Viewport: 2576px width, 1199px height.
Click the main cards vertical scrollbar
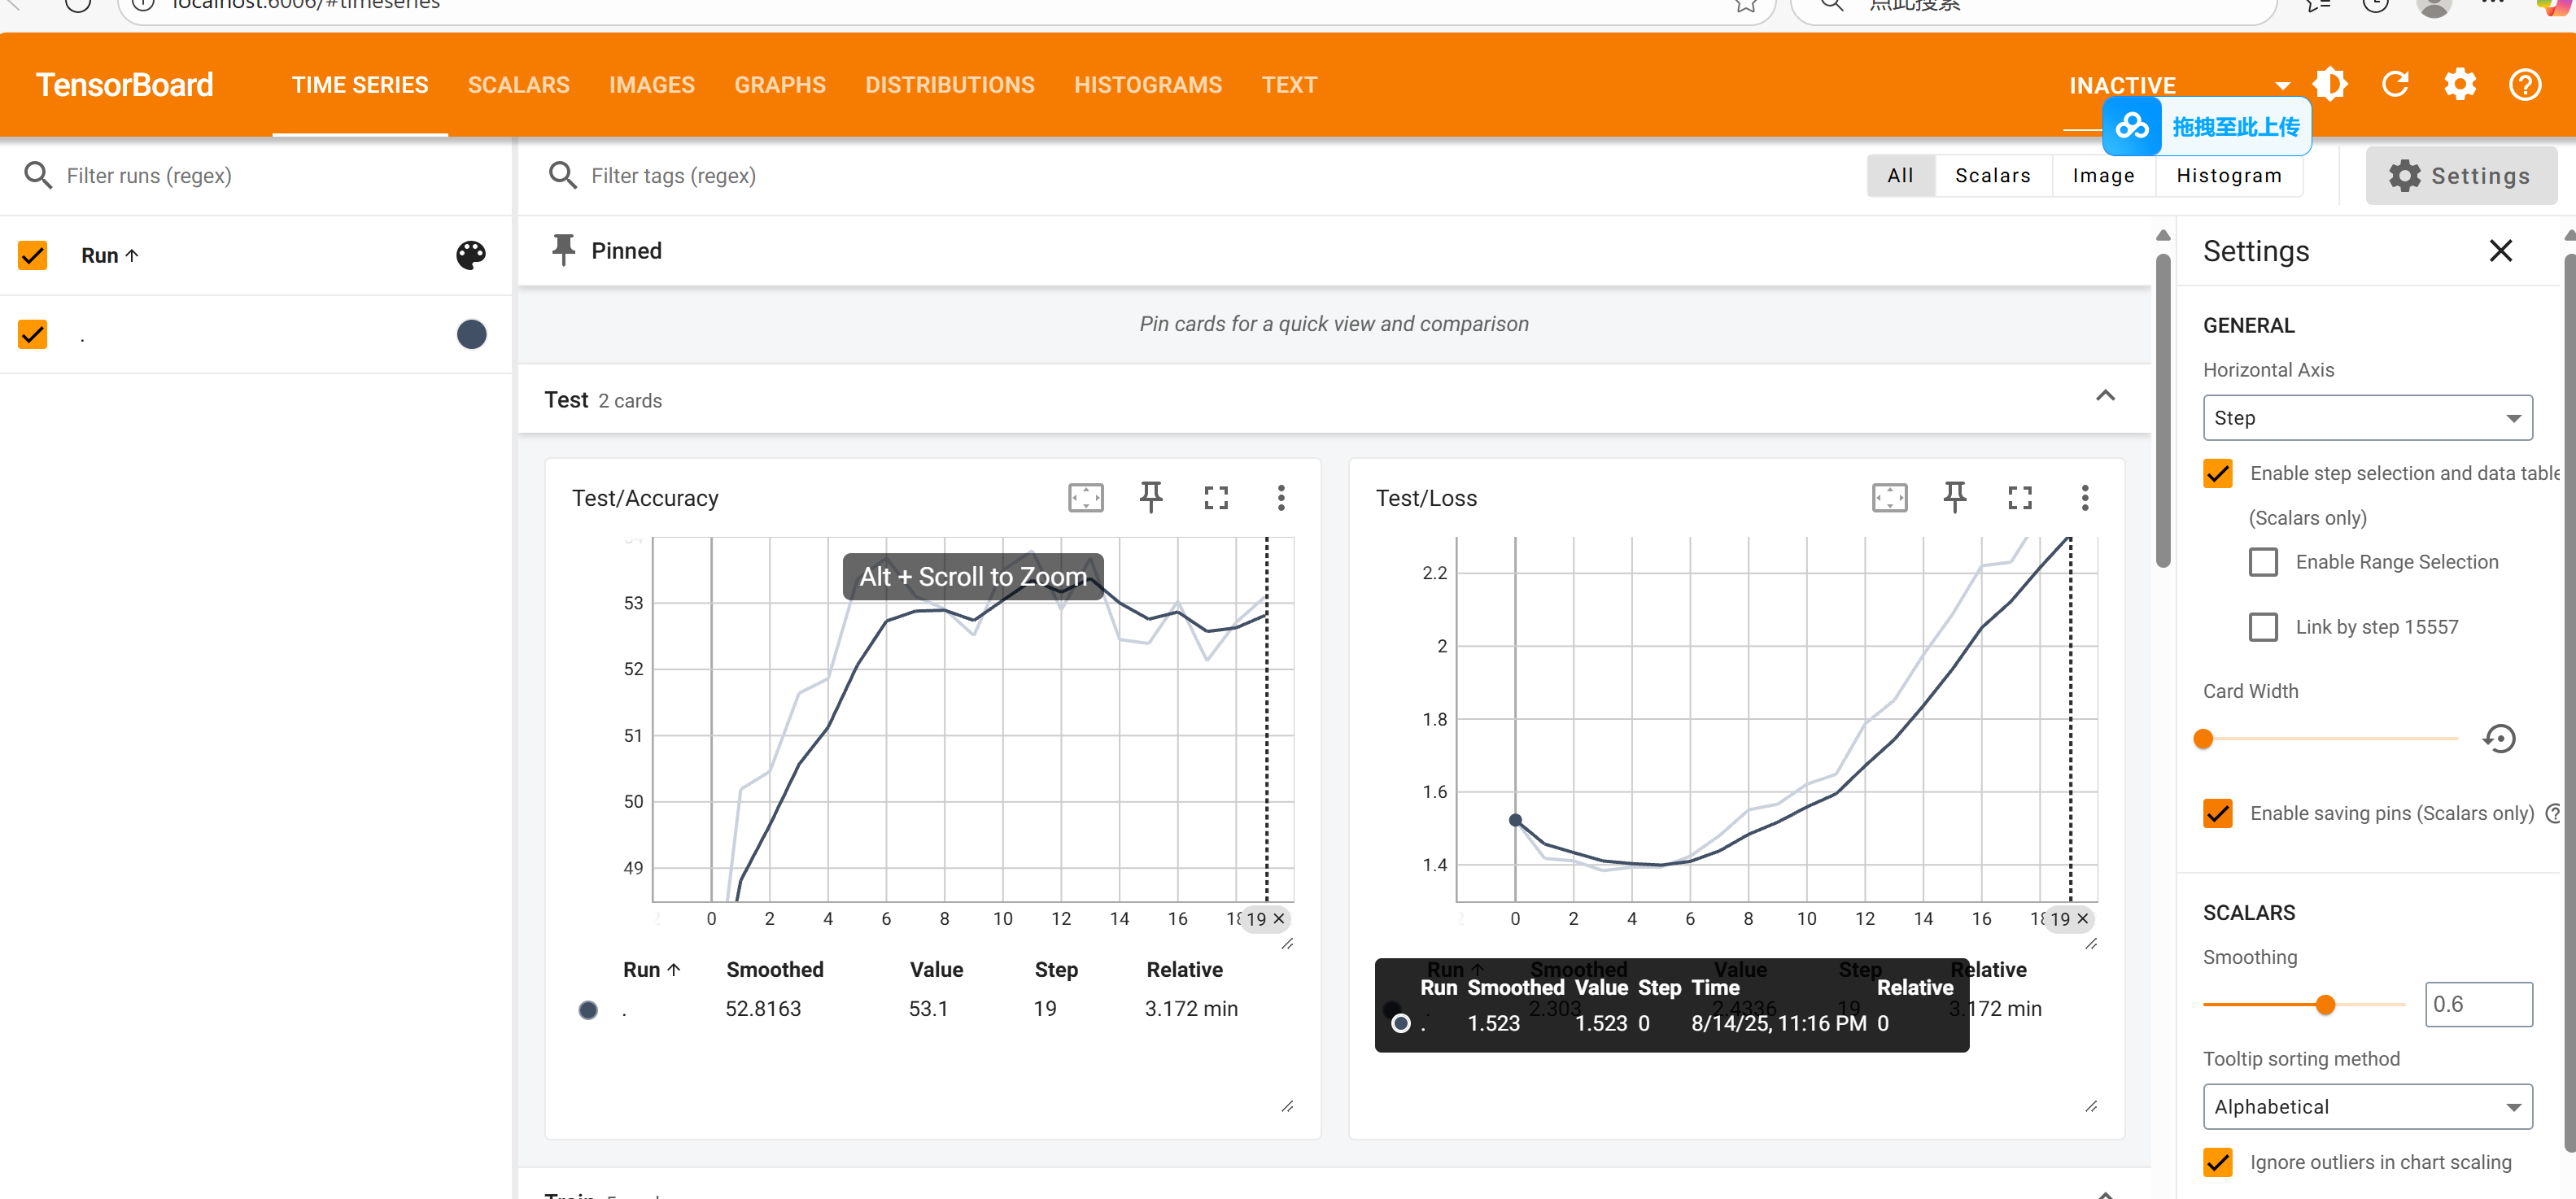2163,410
